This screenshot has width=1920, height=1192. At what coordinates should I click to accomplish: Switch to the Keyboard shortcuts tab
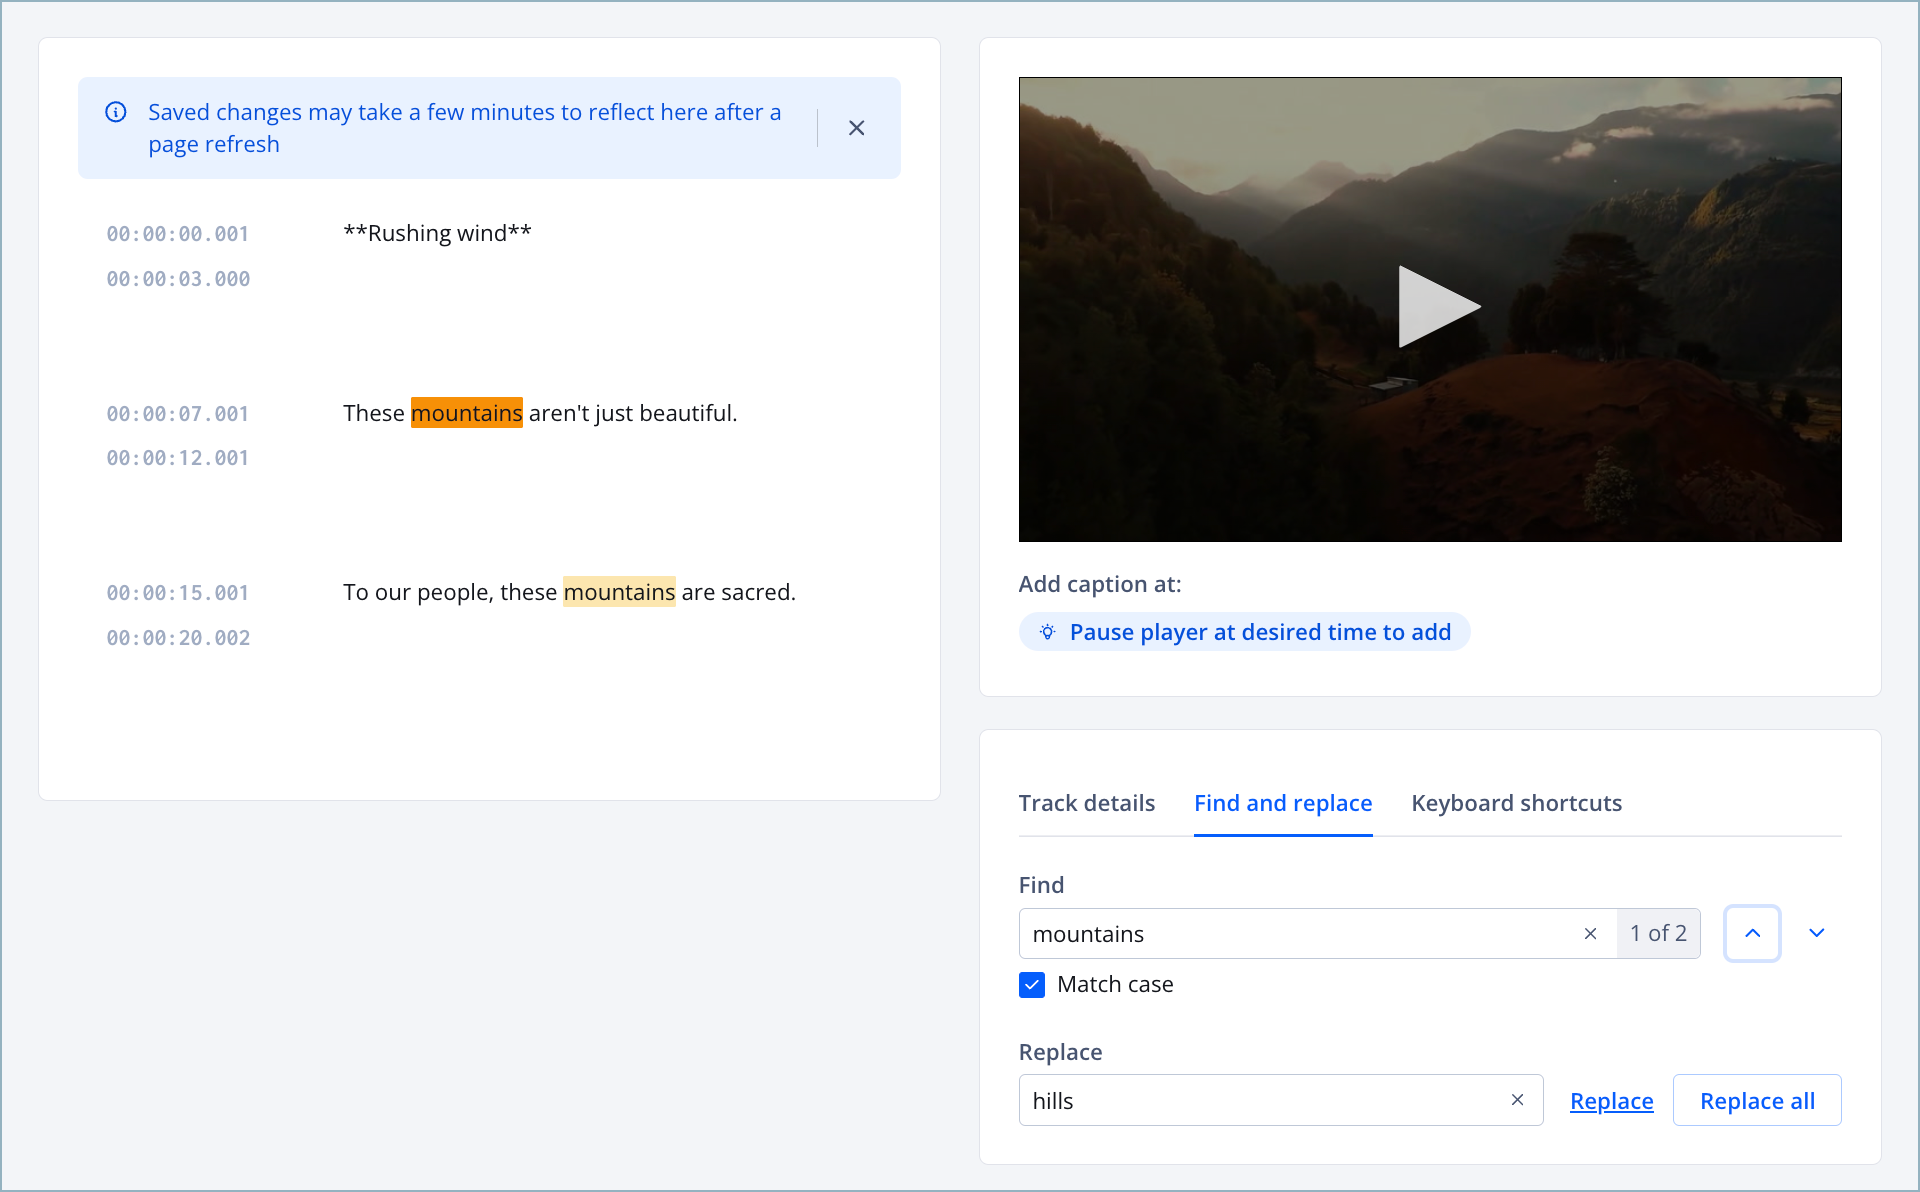(1516, 803)
